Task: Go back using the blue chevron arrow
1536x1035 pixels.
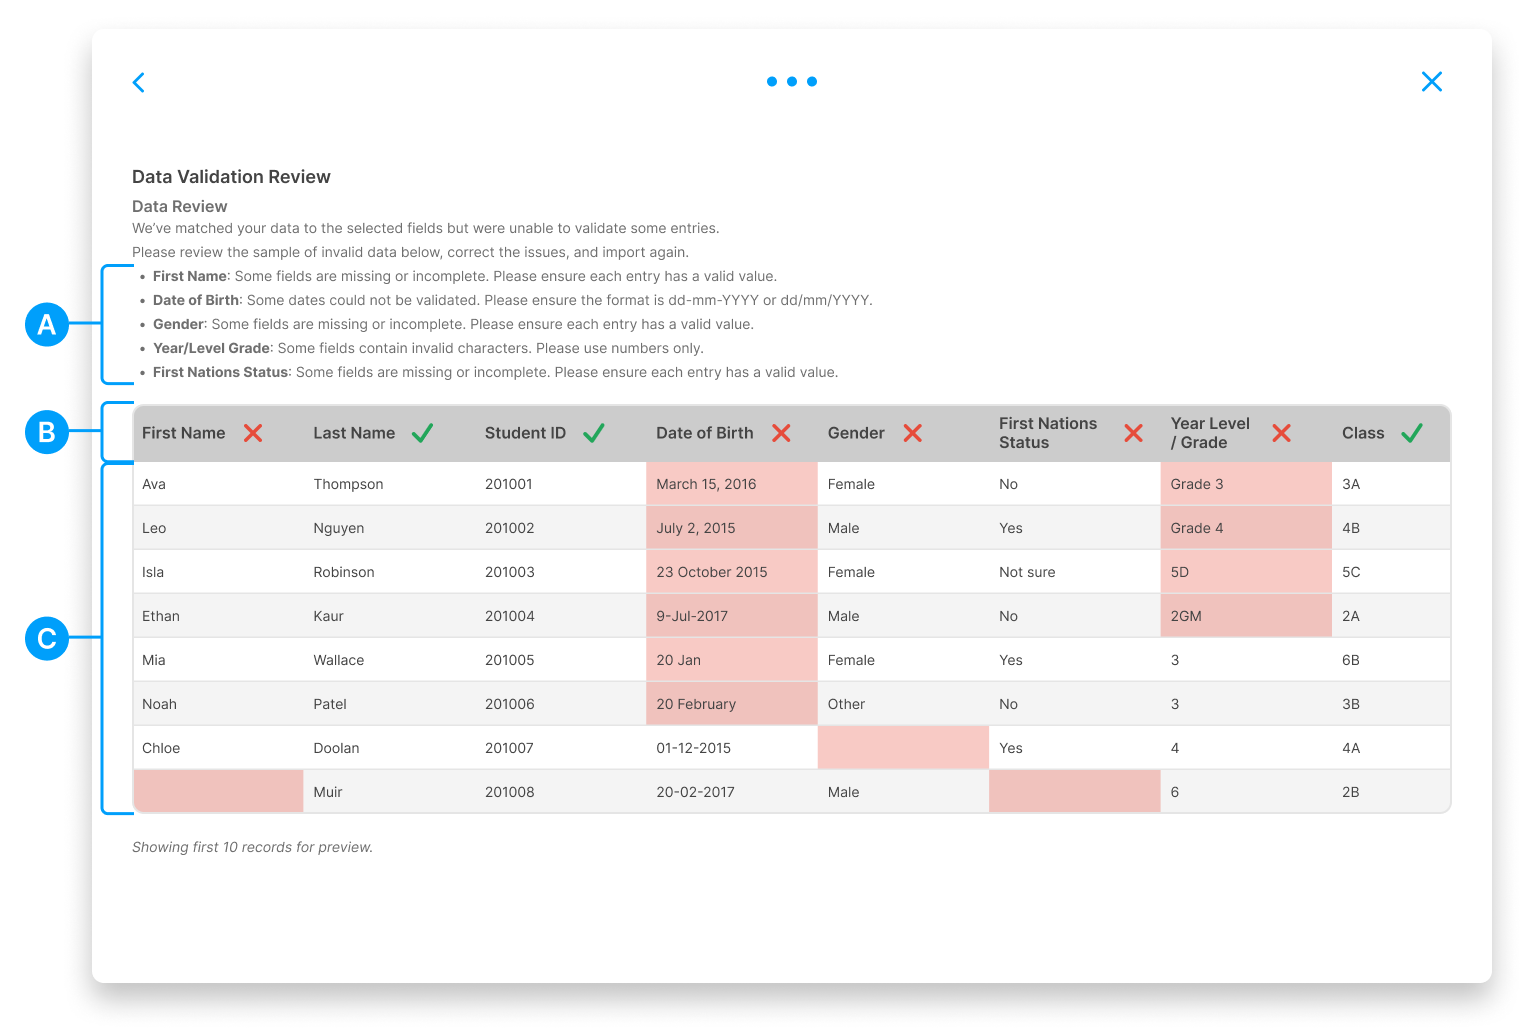Action: (138, 82)
